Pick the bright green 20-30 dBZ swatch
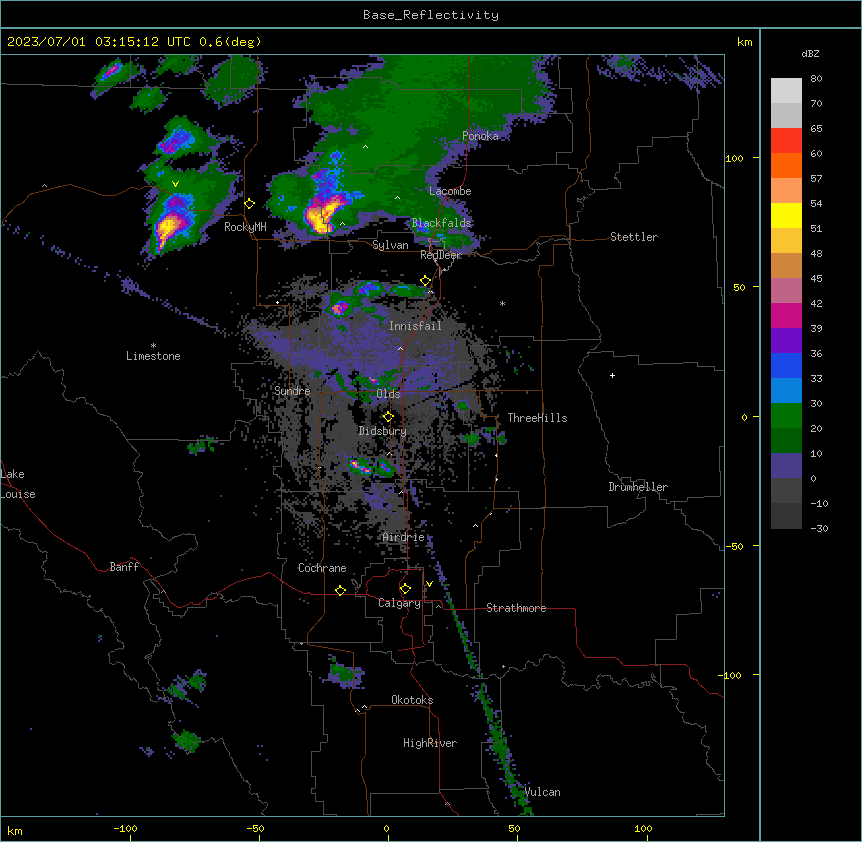The image size is (862, 842). tap(786, 416)
